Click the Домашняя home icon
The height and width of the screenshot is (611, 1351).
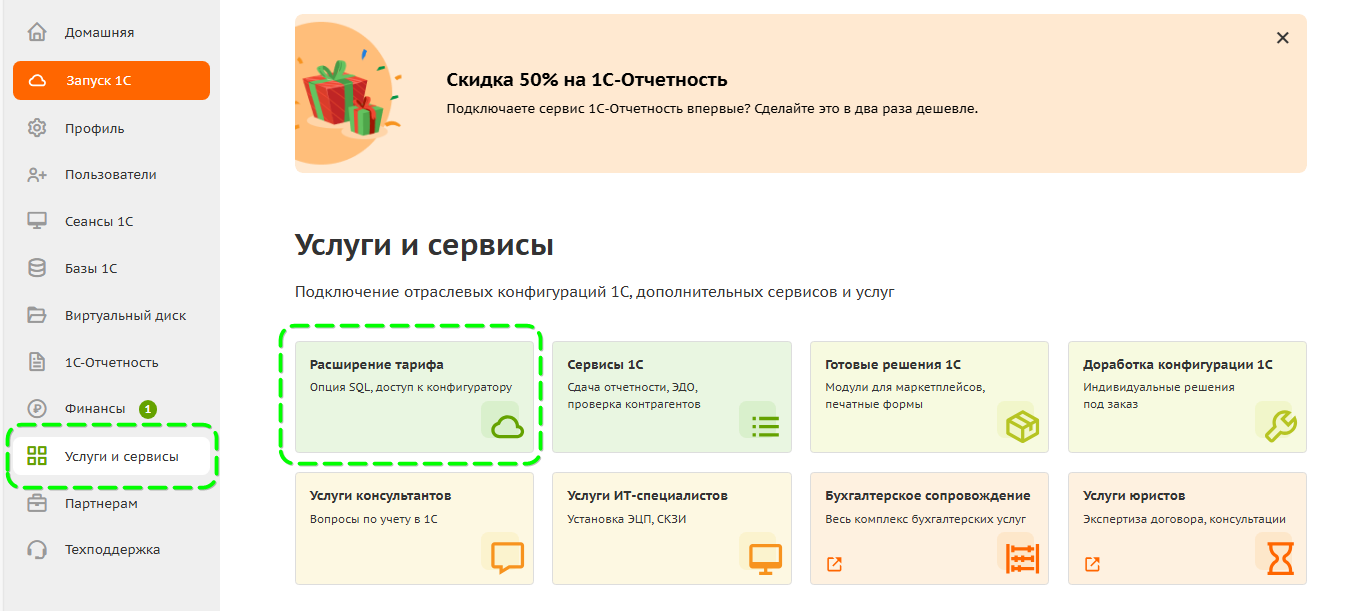(x=37, y=32)
